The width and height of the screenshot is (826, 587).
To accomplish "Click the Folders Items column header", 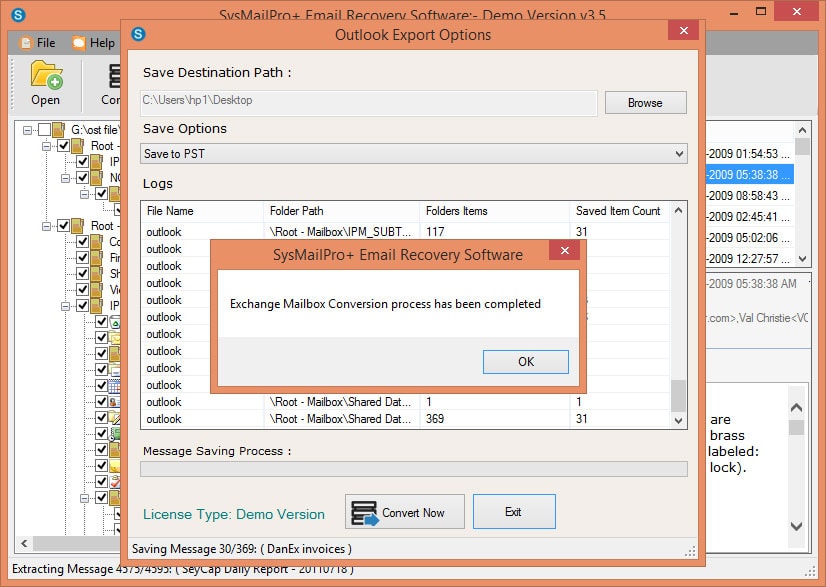I will point(495,211).
